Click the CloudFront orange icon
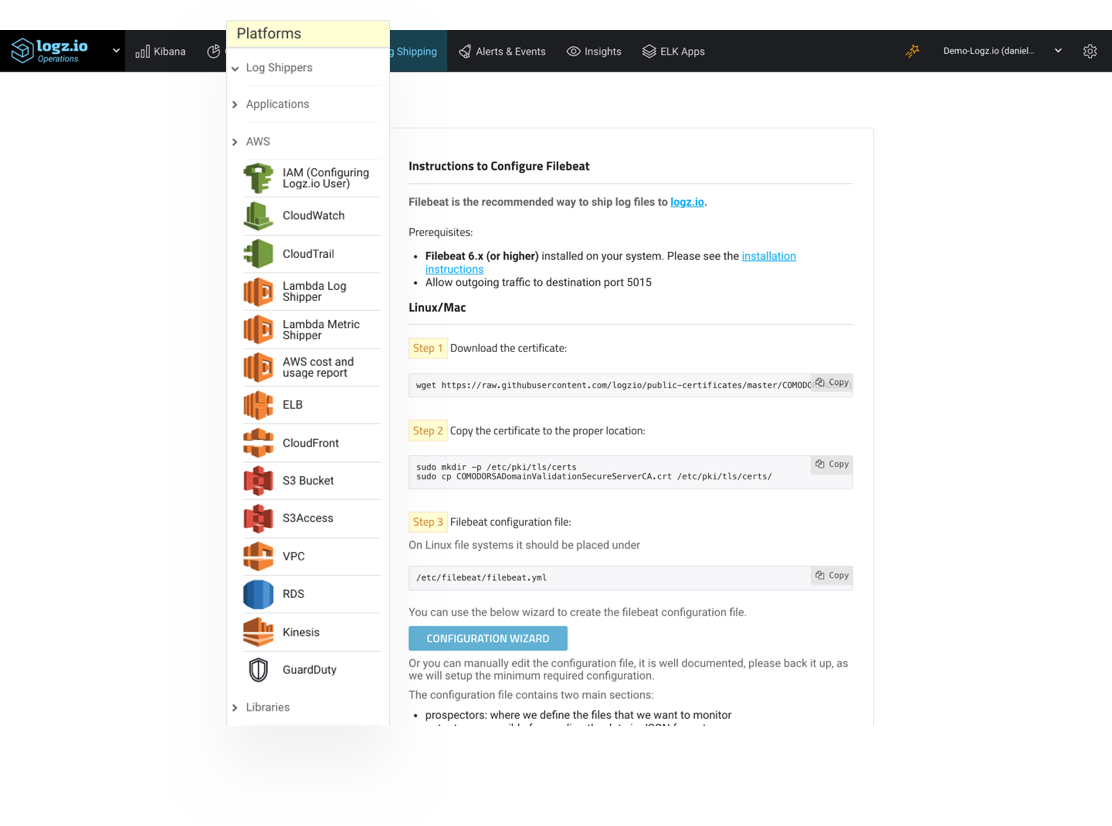The image size is (1112, 826). [258, 443]
